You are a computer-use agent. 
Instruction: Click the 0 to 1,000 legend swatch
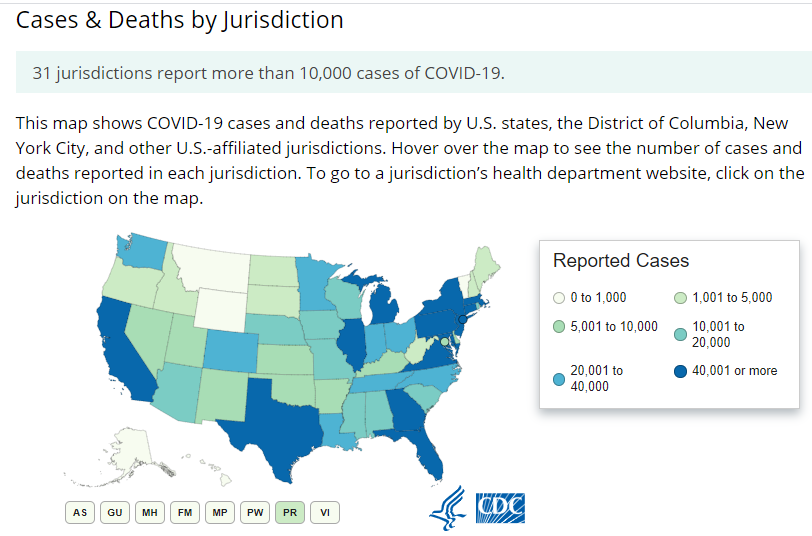559,298
